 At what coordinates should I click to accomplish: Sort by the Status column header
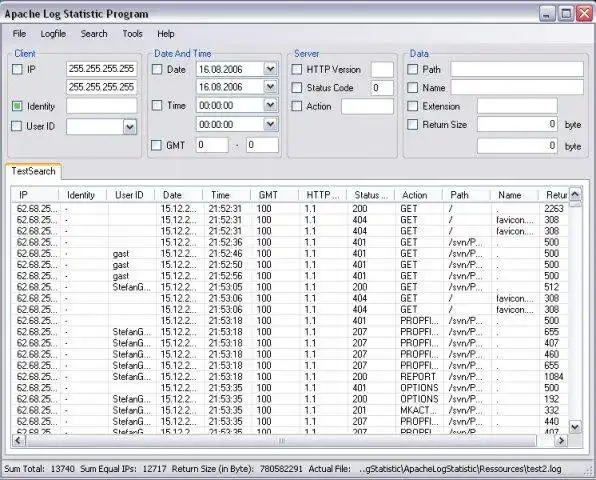[x=371, y=195]
